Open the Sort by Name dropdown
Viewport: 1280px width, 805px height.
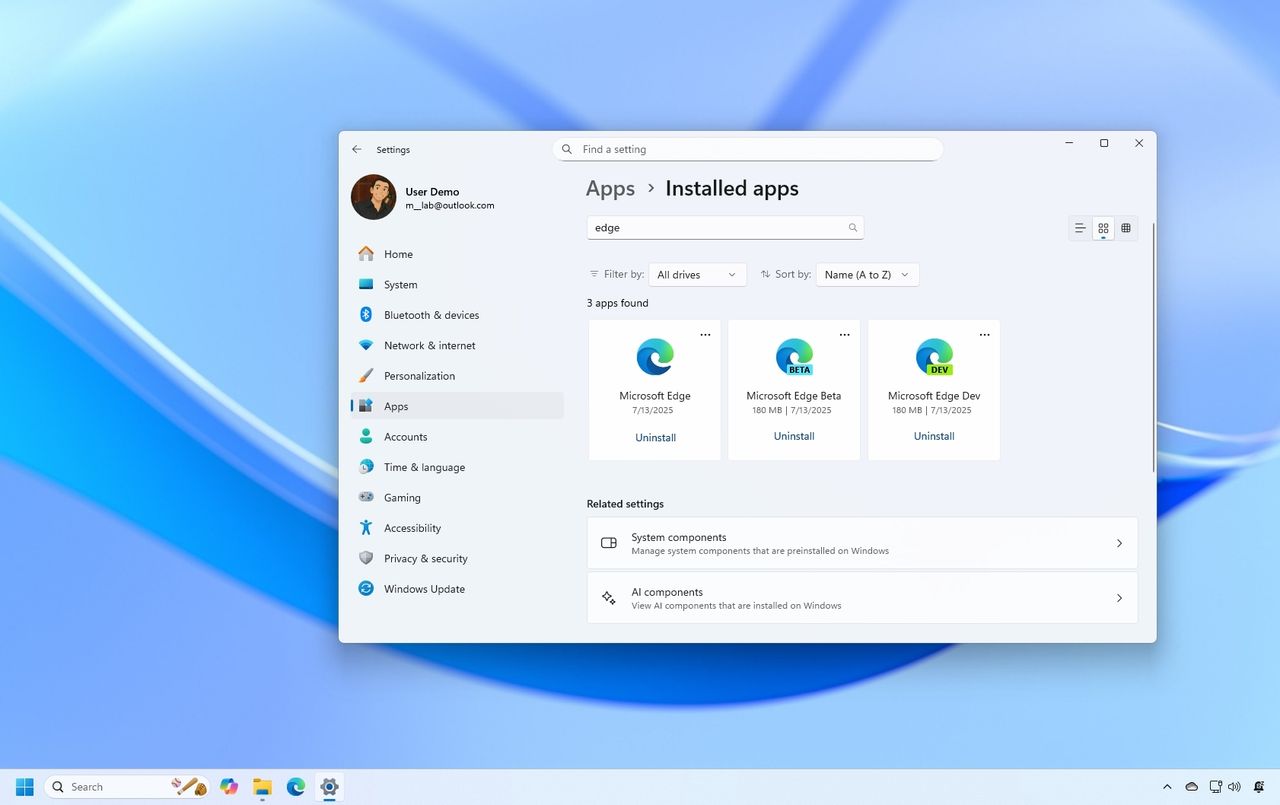point(867,275)
